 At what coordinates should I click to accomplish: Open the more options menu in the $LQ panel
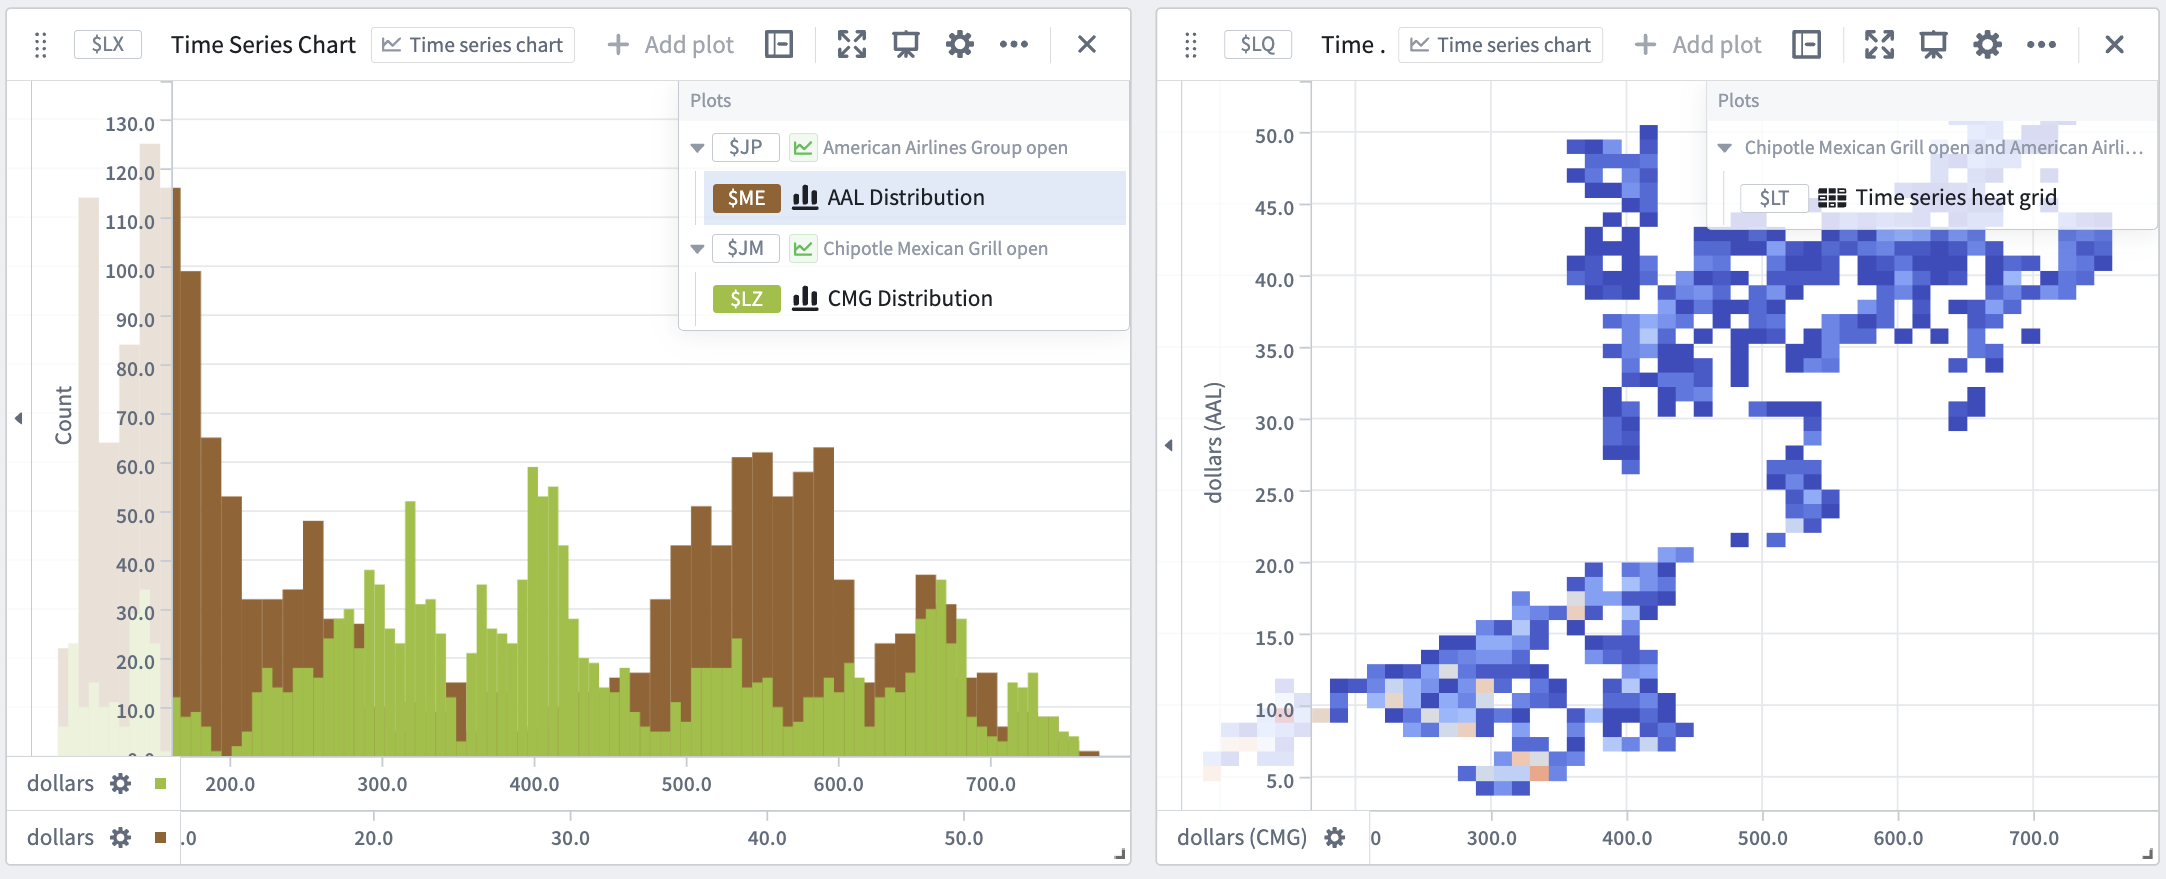[x=2042, y=44]
